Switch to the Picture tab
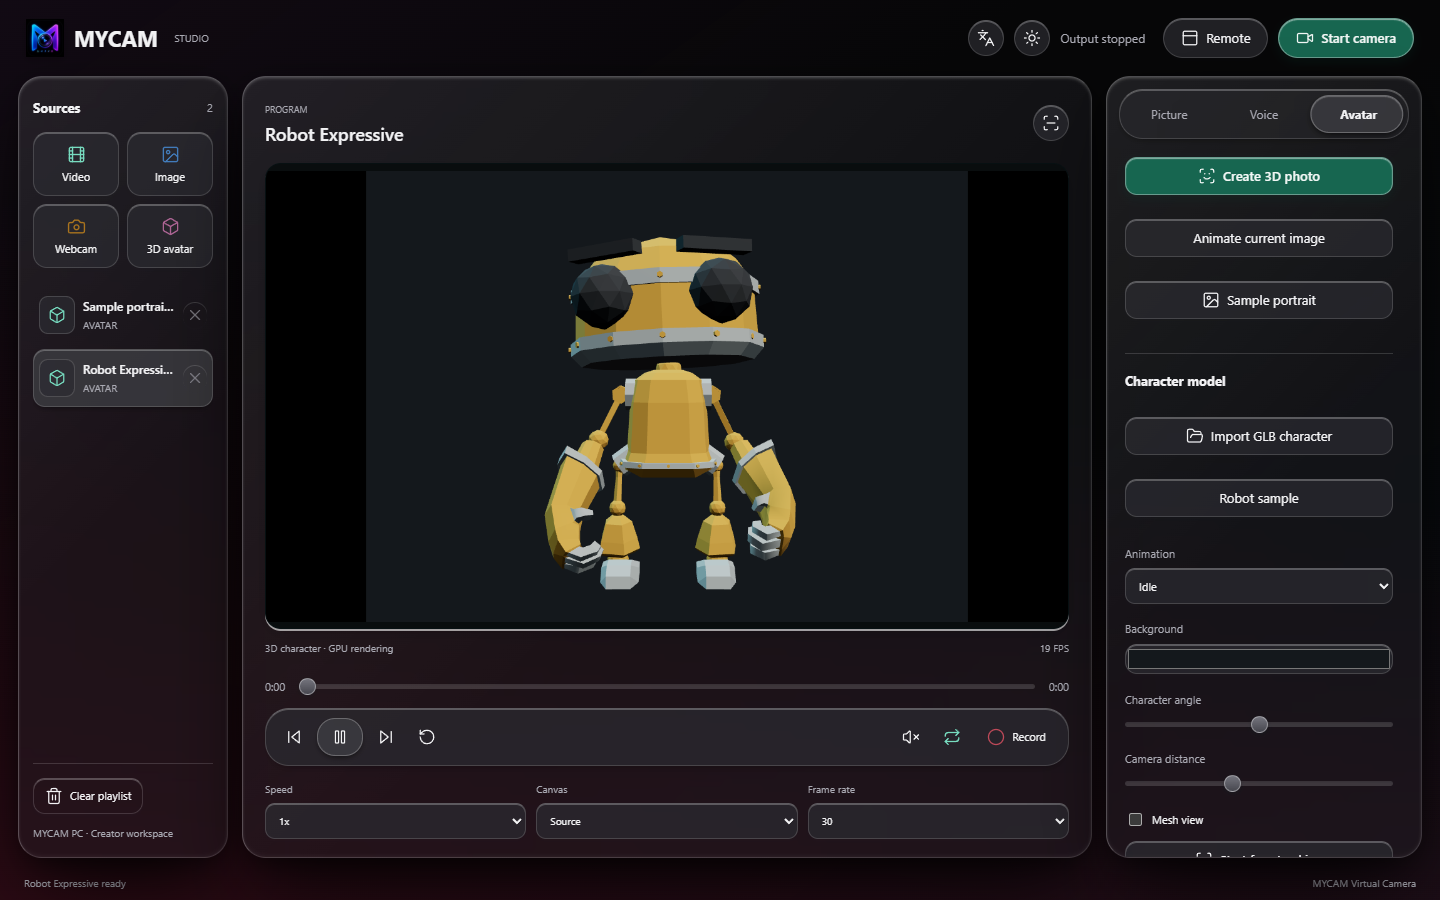 point(1169,115)
